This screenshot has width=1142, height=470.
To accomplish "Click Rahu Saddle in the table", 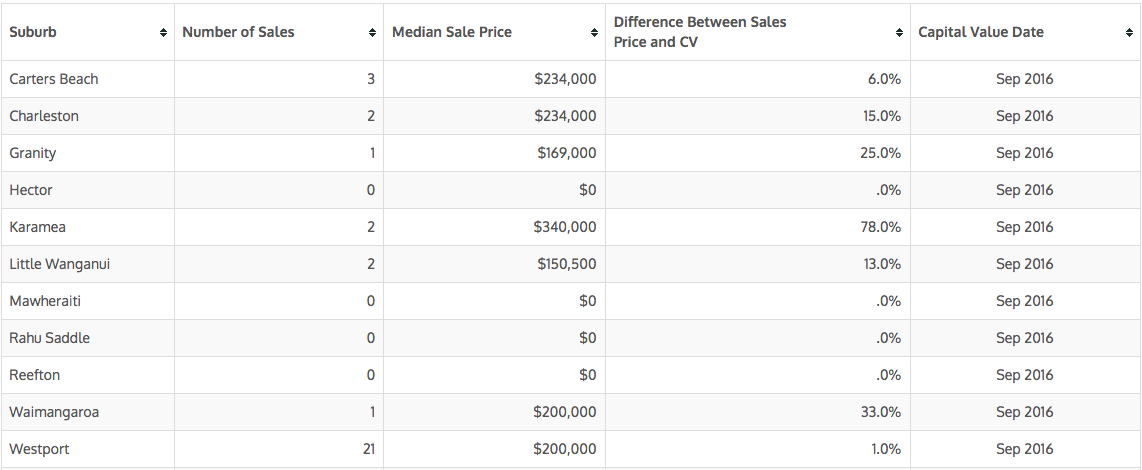I will (50, 338).
